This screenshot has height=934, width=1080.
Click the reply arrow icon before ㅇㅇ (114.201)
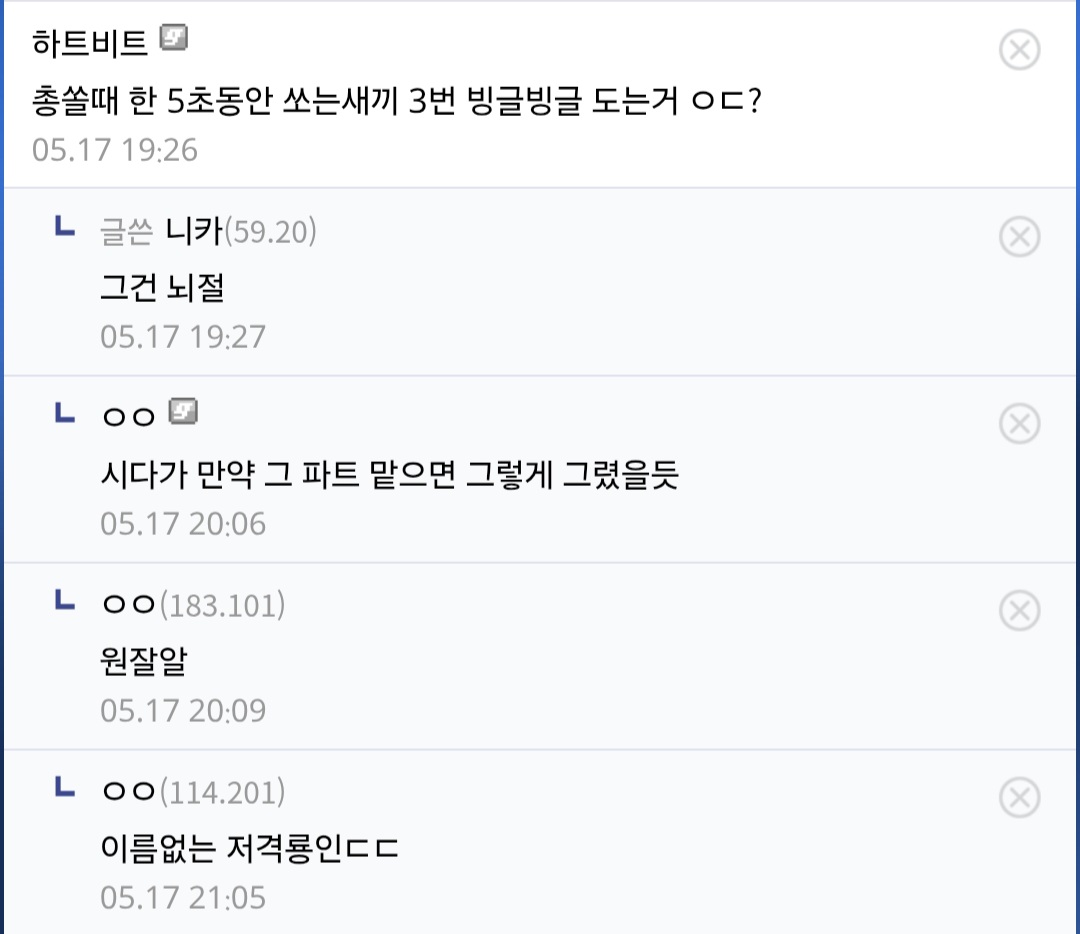click(65, 787)
